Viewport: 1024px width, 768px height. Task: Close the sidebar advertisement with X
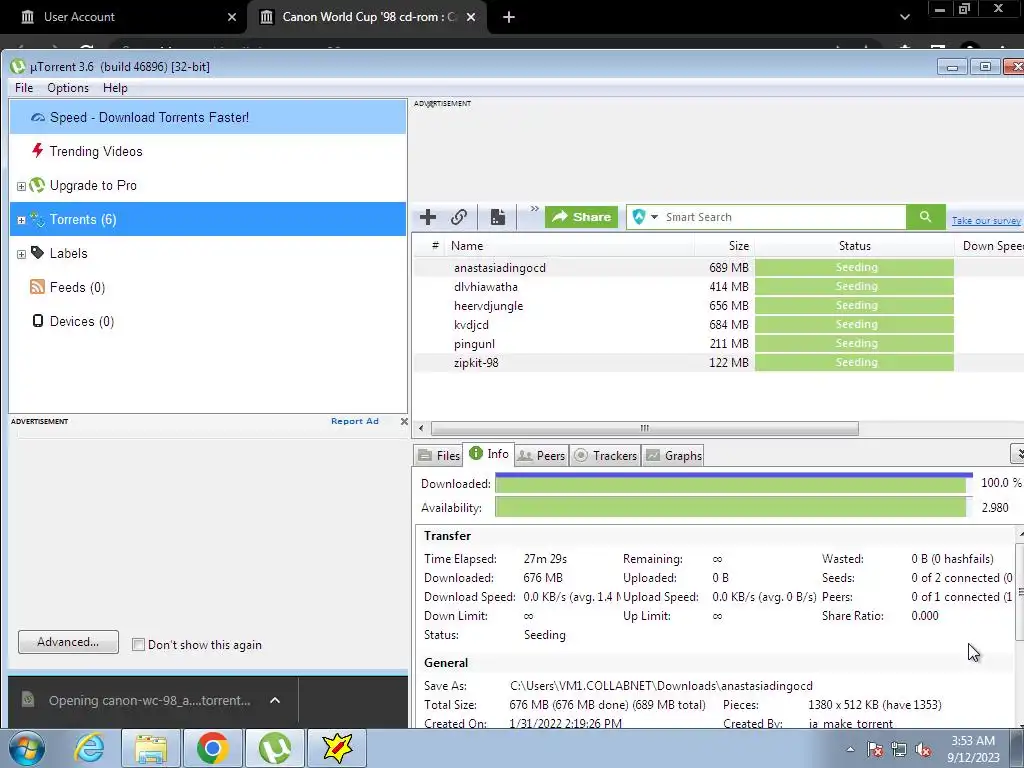click(404, 421)
